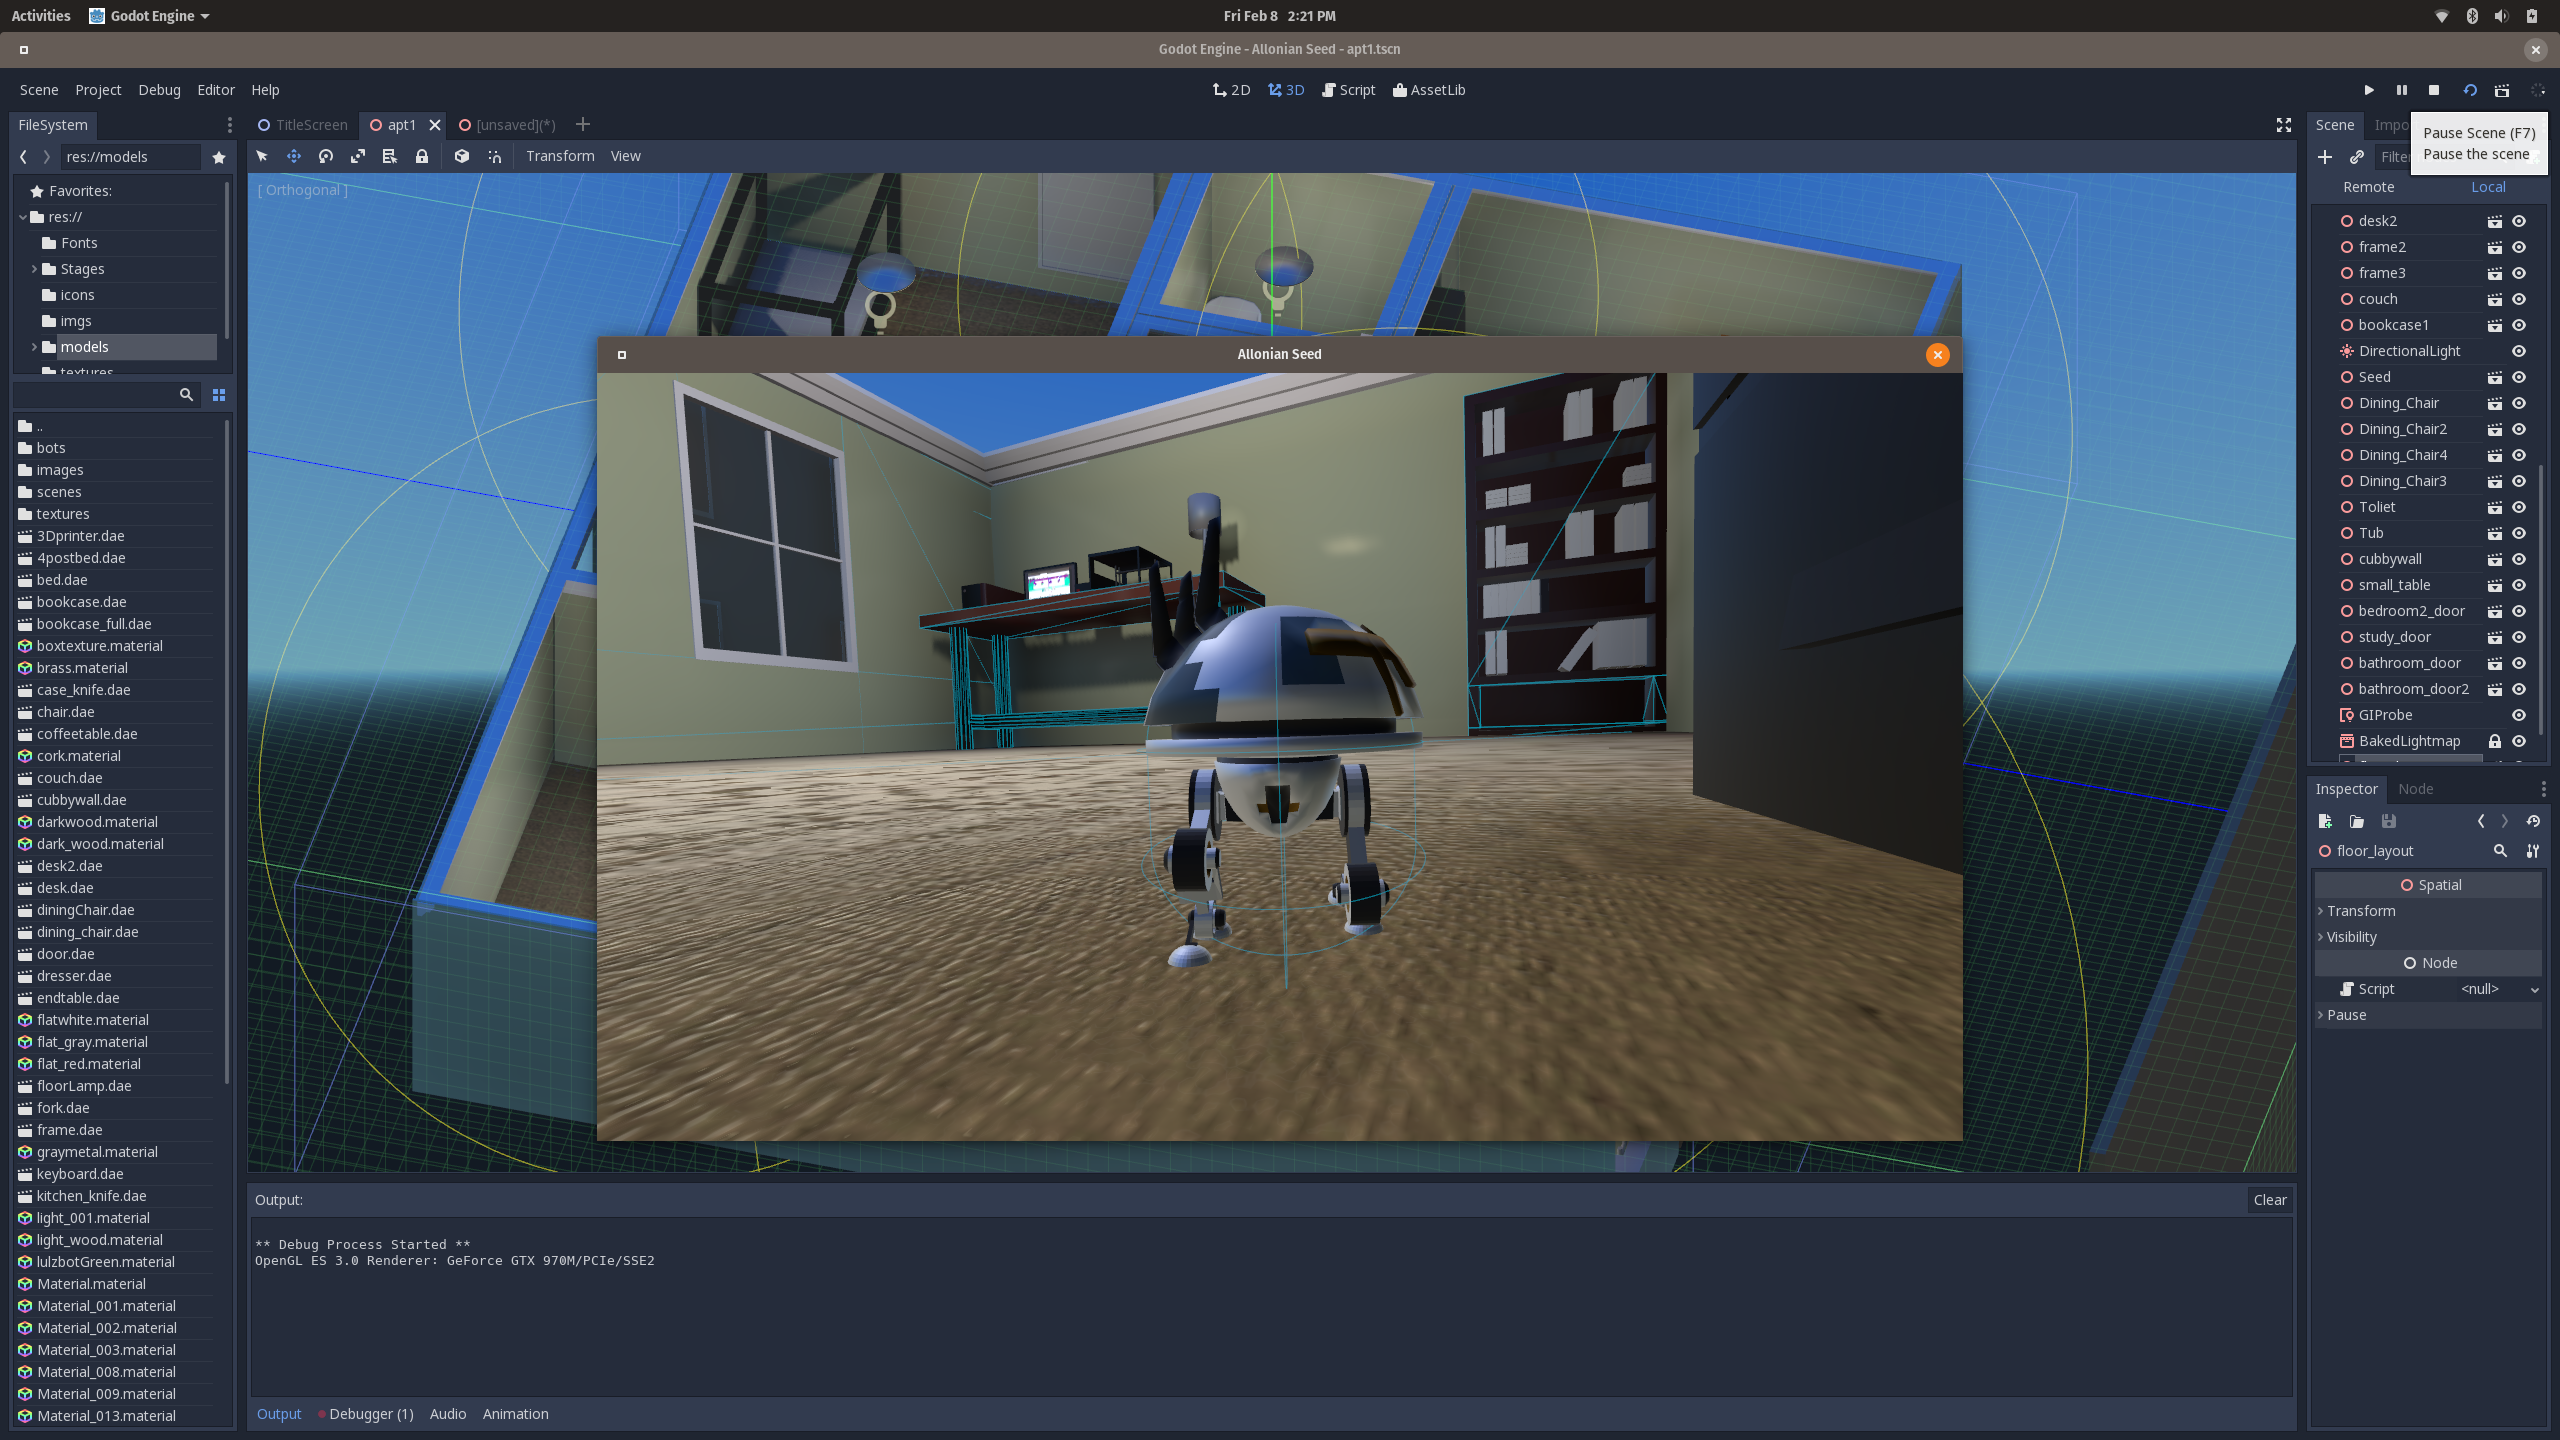Expand the Stages folder in FileSystem
This screenshot has height=1440, width=2560.
pyautogui.click(x=34, y=269)
